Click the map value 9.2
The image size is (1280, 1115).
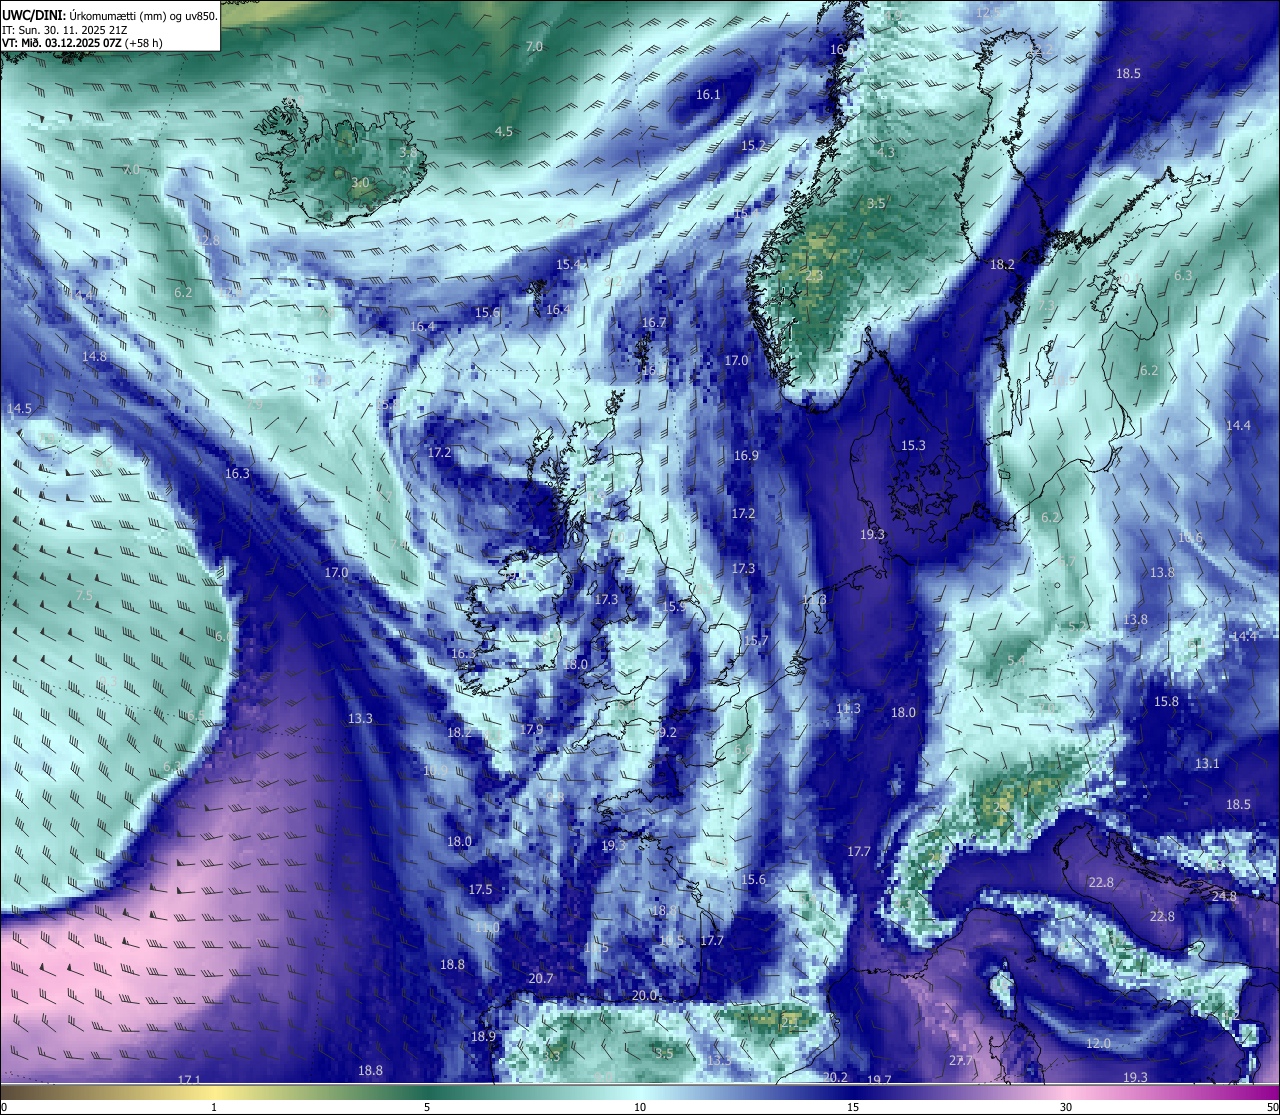[668, 732]
